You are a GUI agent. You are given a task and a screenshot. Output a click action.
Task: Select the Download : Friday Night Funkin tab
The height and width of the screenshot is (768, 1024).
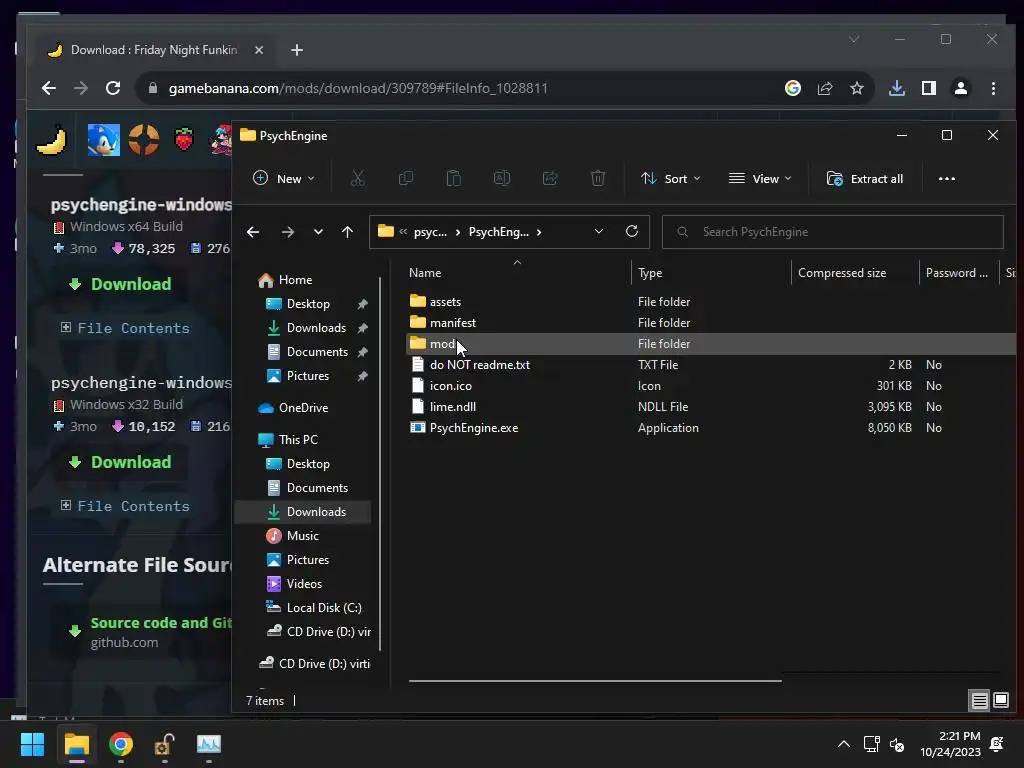coord(154,50)
